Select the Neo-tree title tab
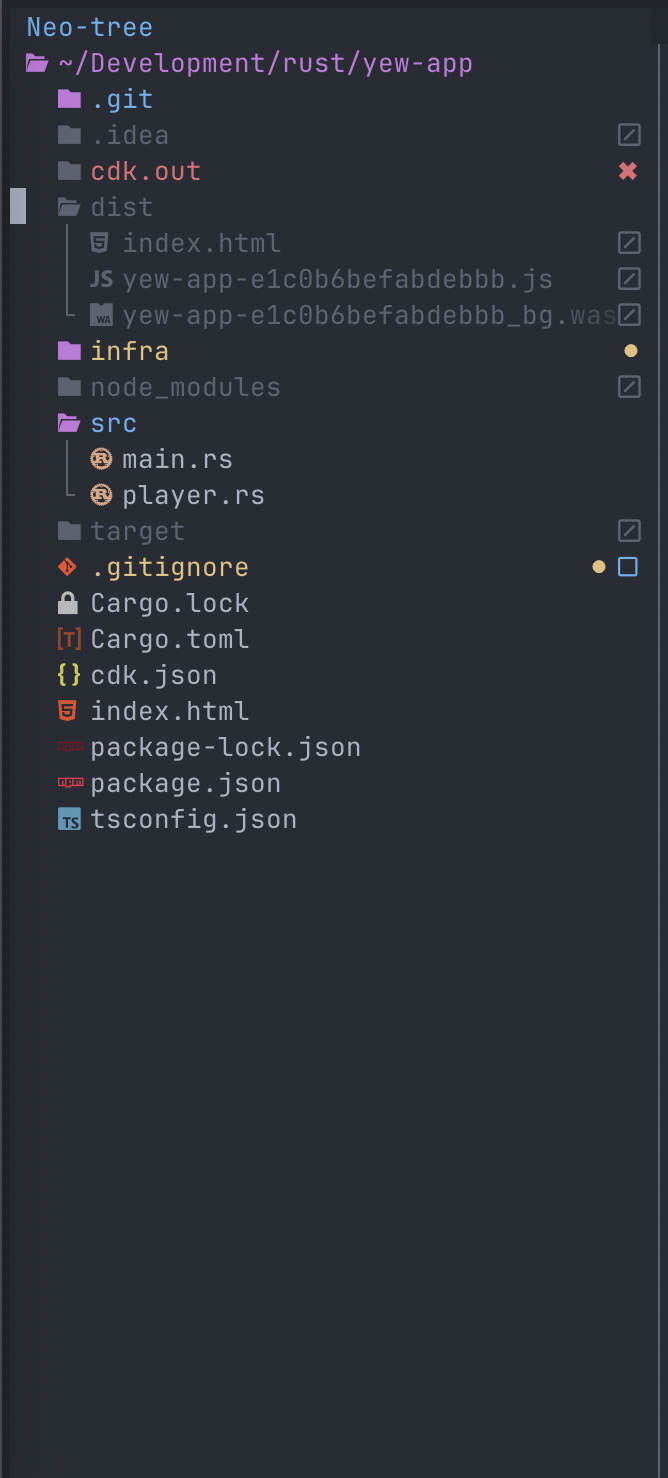 click(90, 27)
